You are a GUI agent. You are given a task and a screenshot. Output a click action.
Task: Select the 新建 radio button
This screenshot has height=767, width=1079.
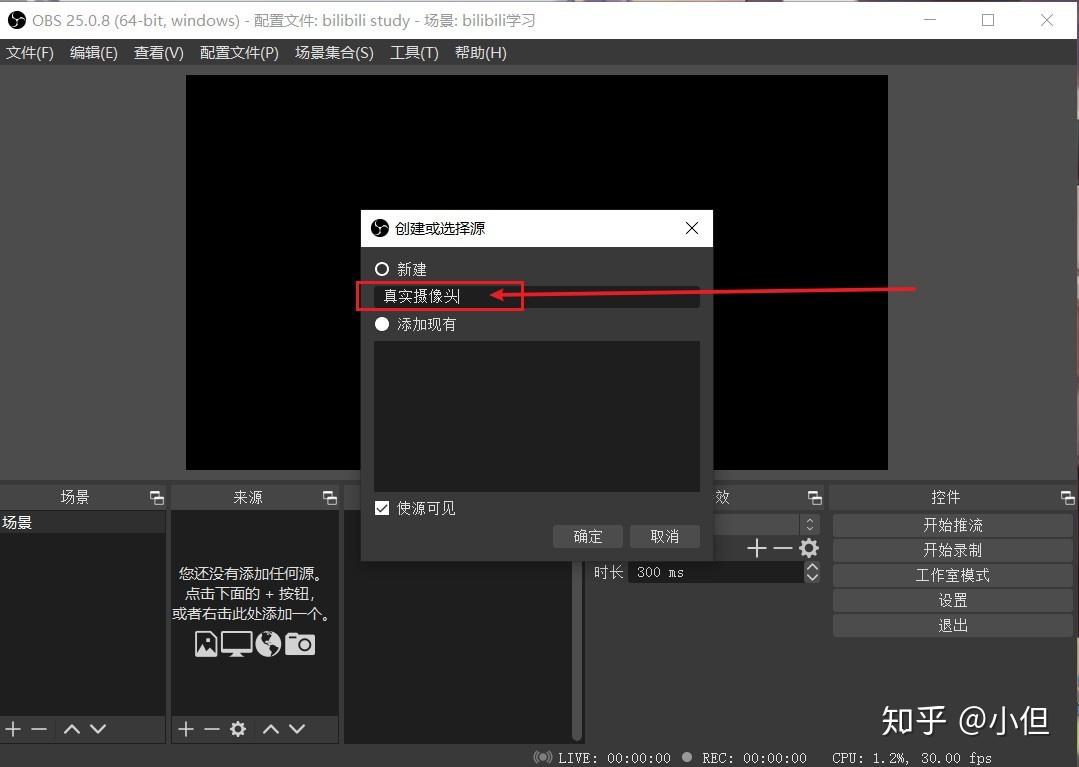click(x=381, y=268)
